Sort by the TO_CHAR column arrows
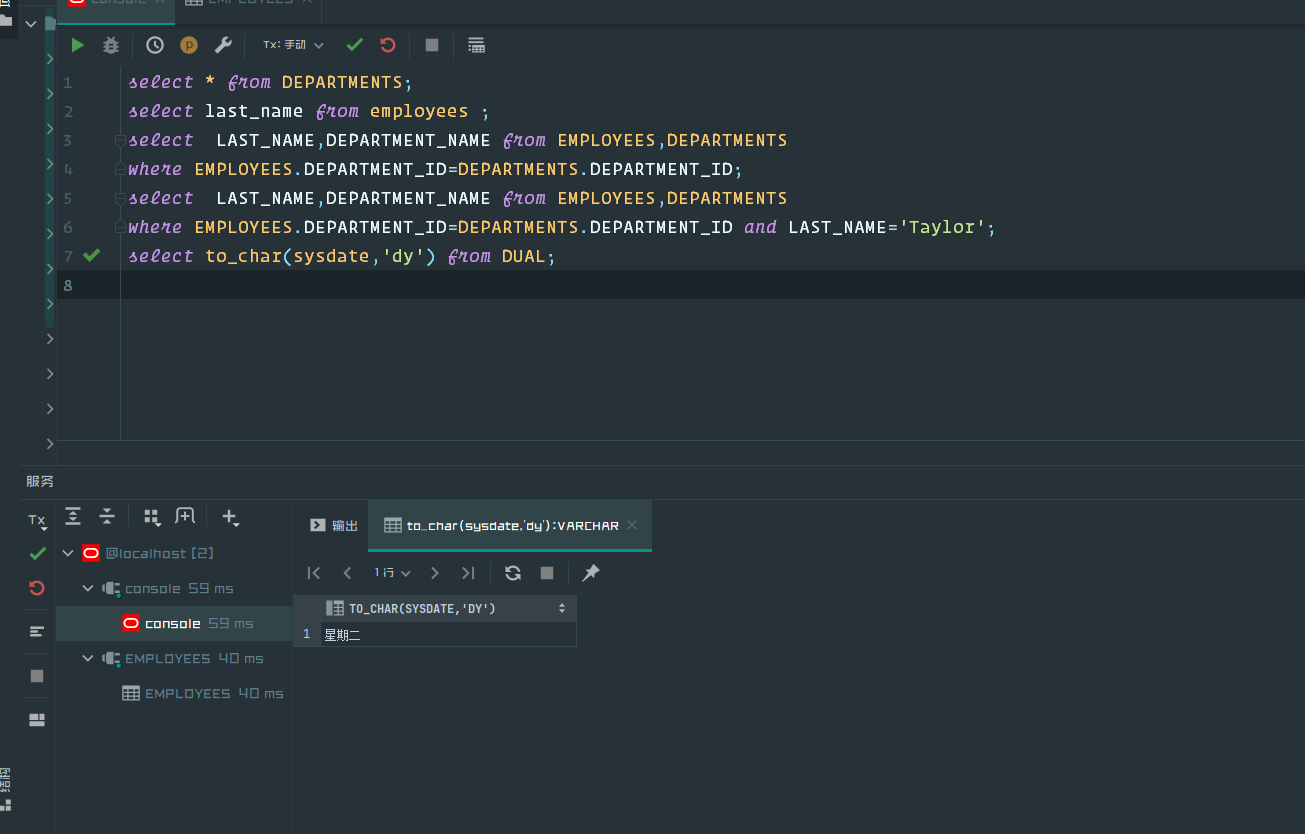The width and height of the screenshot is (1305, 834). 562,608
